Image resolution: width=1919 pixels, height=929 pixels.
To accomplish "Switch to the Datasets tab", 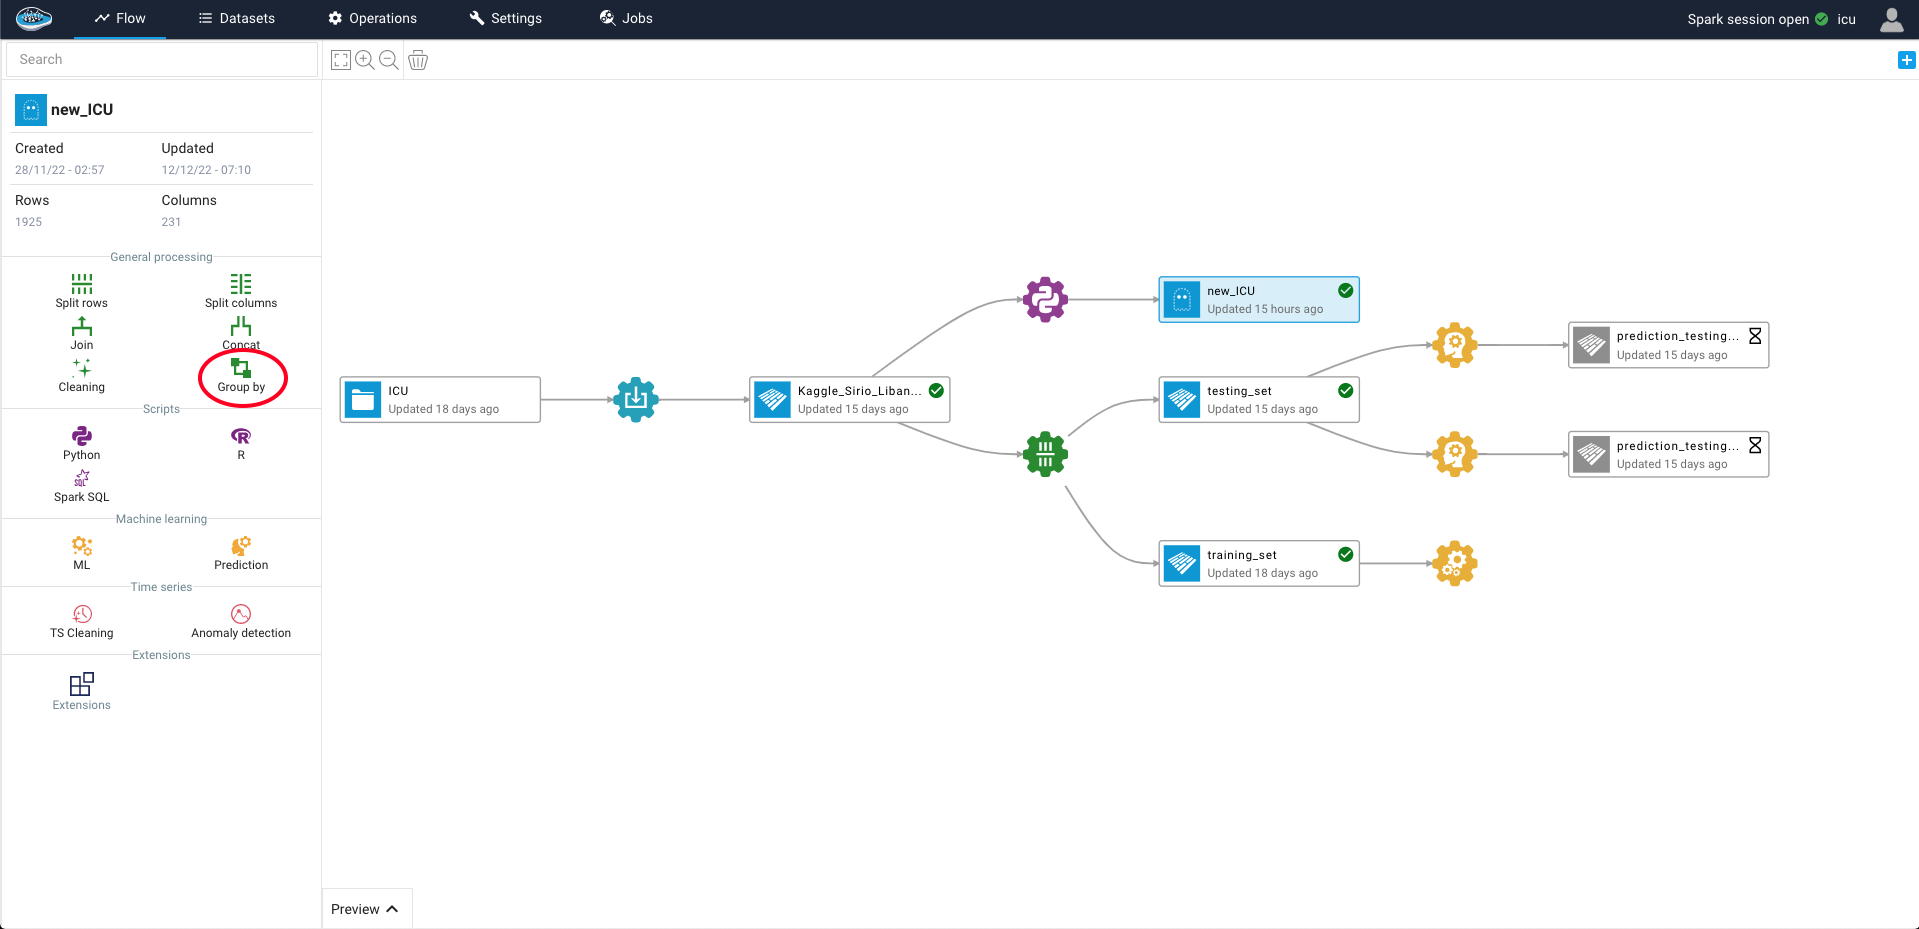I will coord(237,19).
